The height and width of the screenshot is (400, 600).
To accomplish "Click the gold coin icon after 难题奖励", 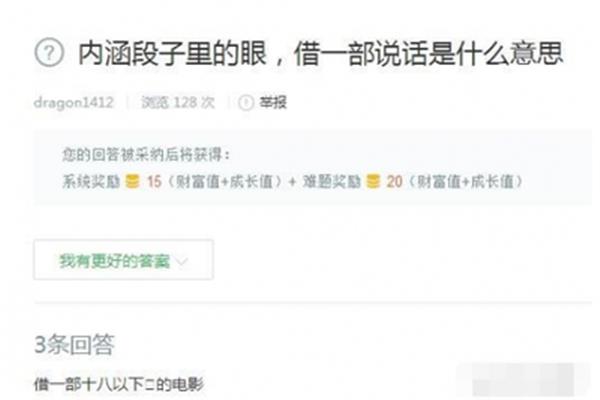I will [x=373, y=181].
